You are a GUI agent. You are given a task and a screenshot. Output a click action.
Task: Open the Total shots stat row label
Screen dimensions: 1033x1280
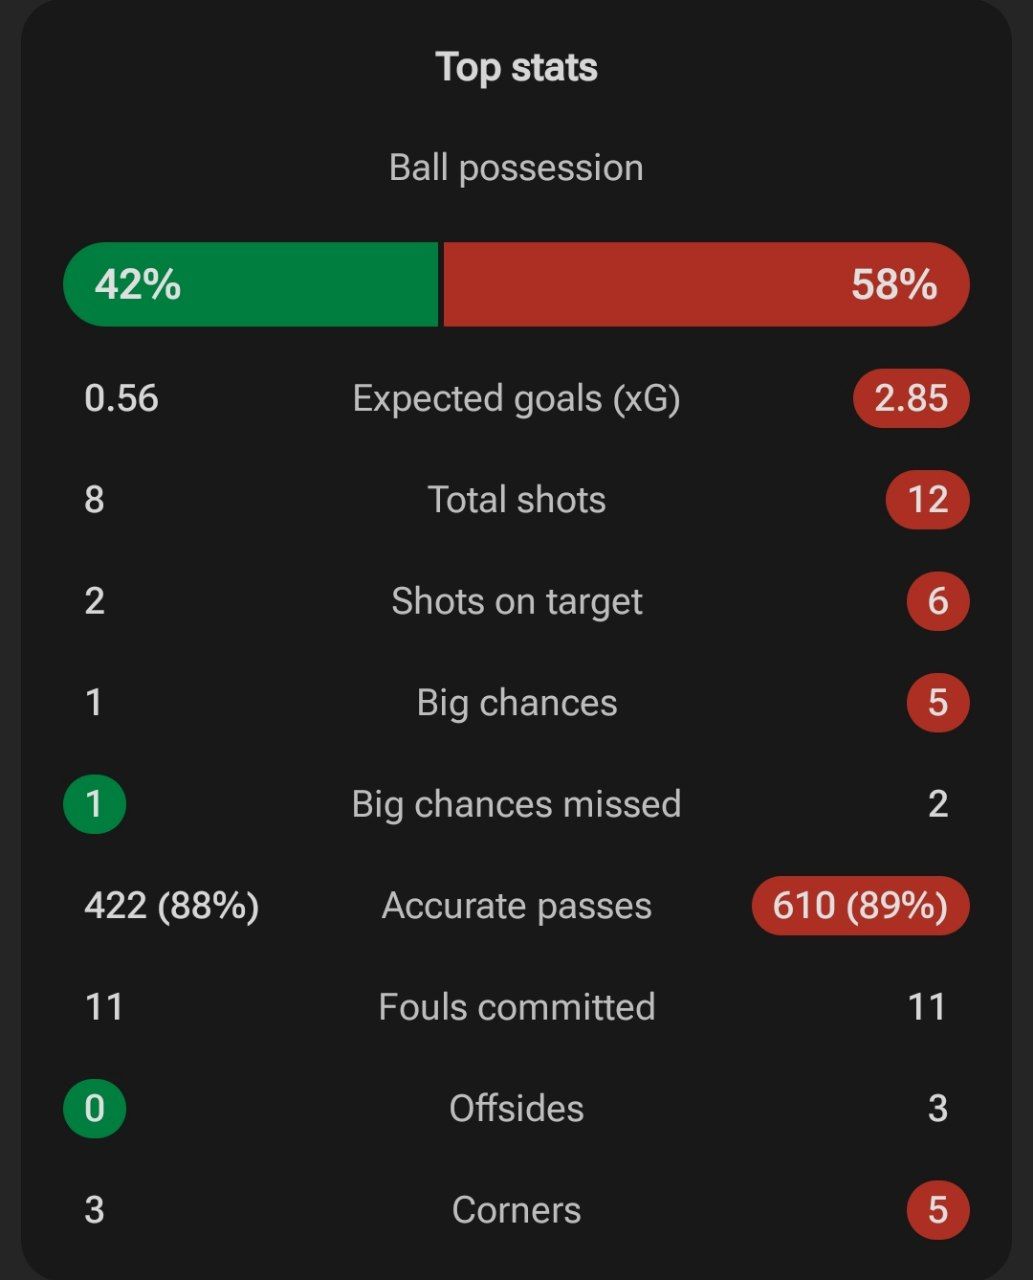click(516, 499)
